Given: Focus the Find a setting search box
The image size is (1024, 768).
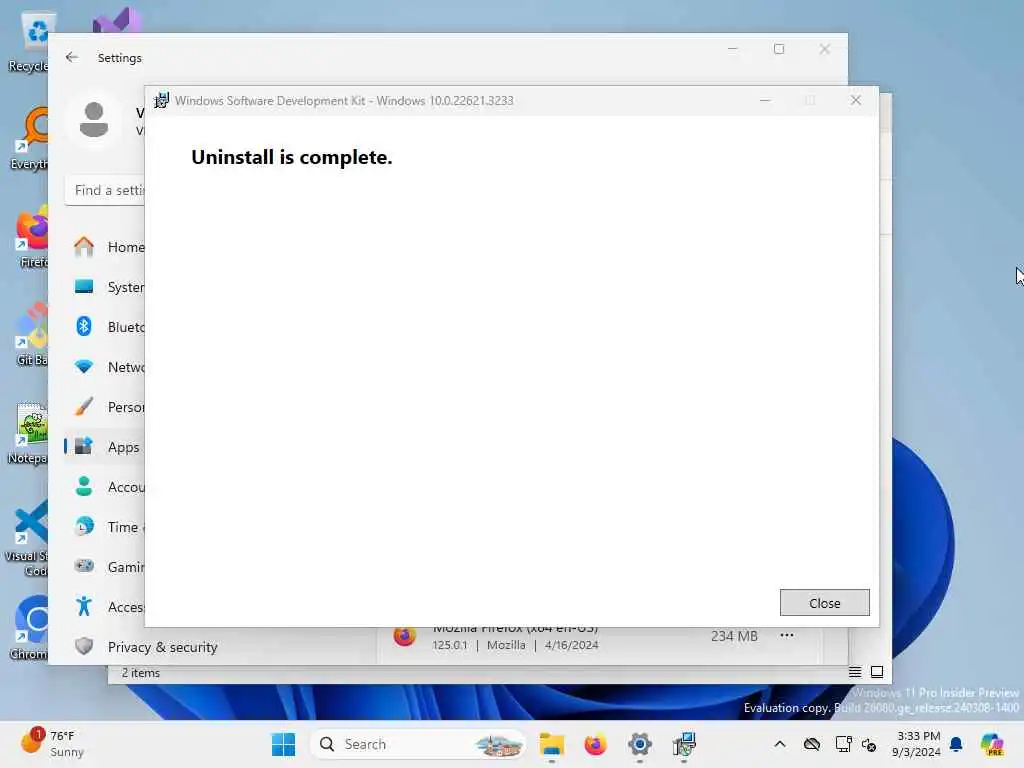Looking at the screenshot, I should tap(104, 190).
